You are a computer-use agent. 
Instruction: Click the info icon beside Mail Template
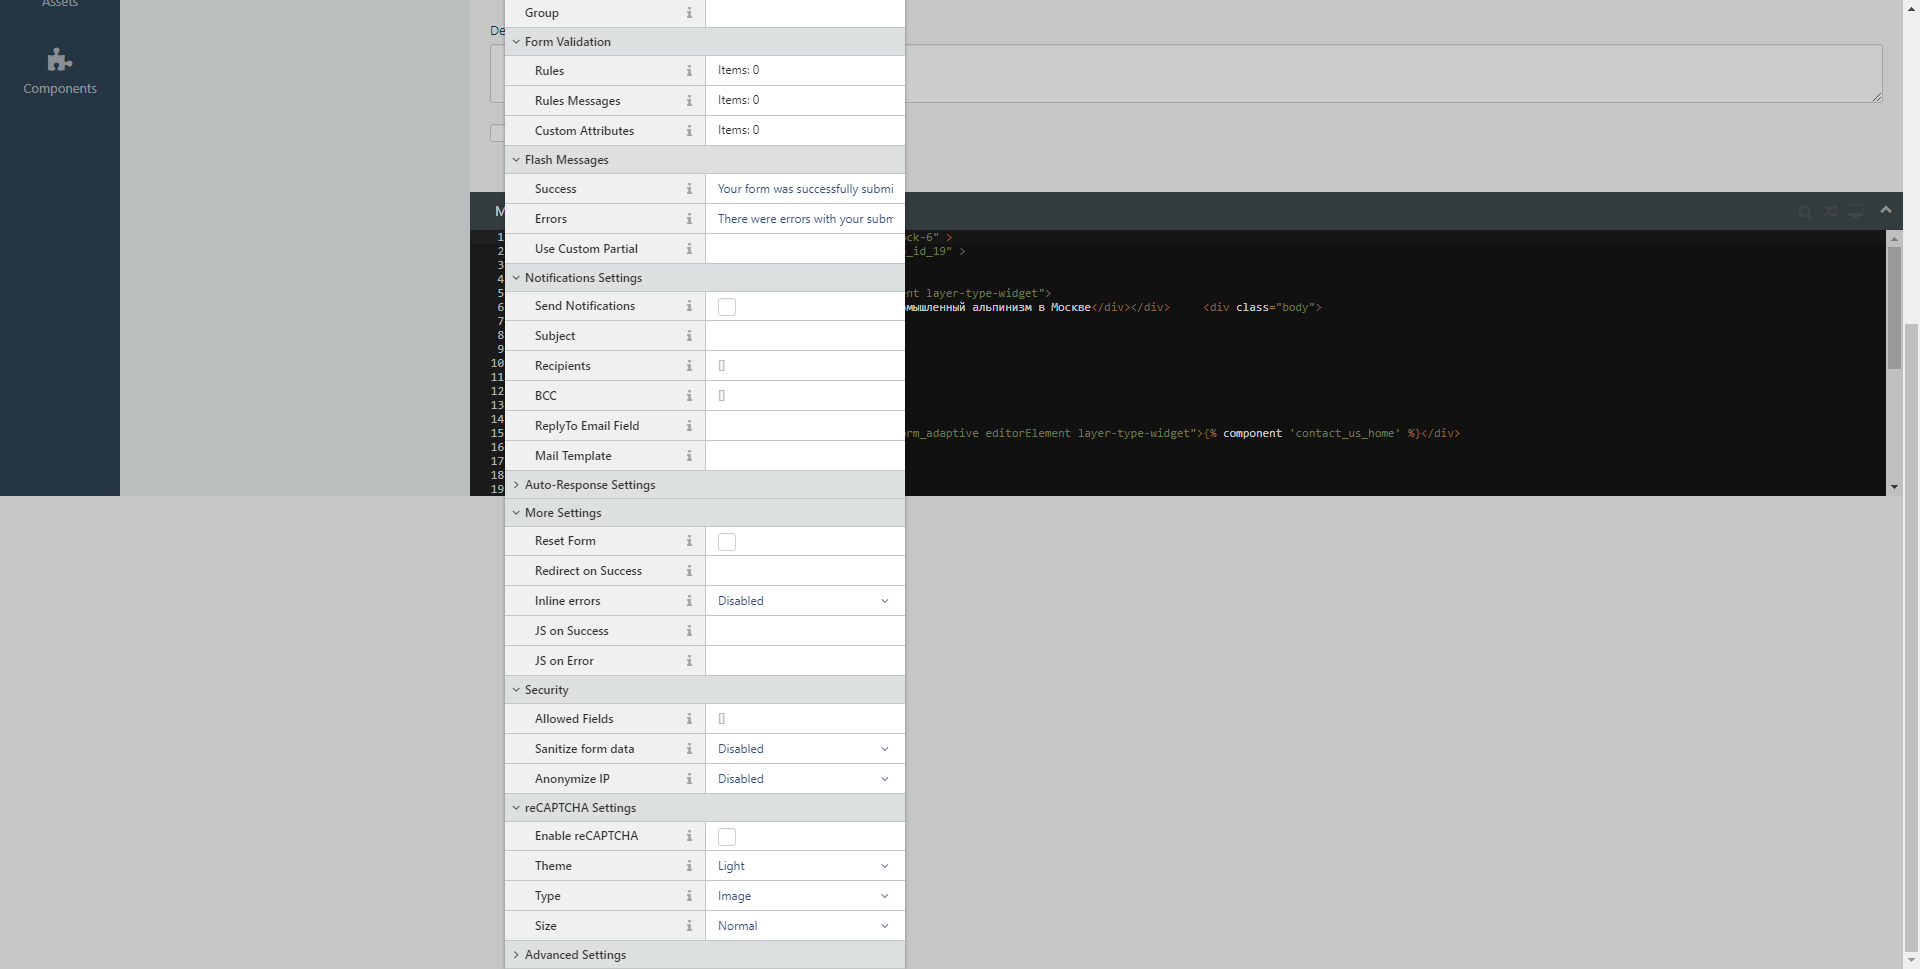coord(689,456)
